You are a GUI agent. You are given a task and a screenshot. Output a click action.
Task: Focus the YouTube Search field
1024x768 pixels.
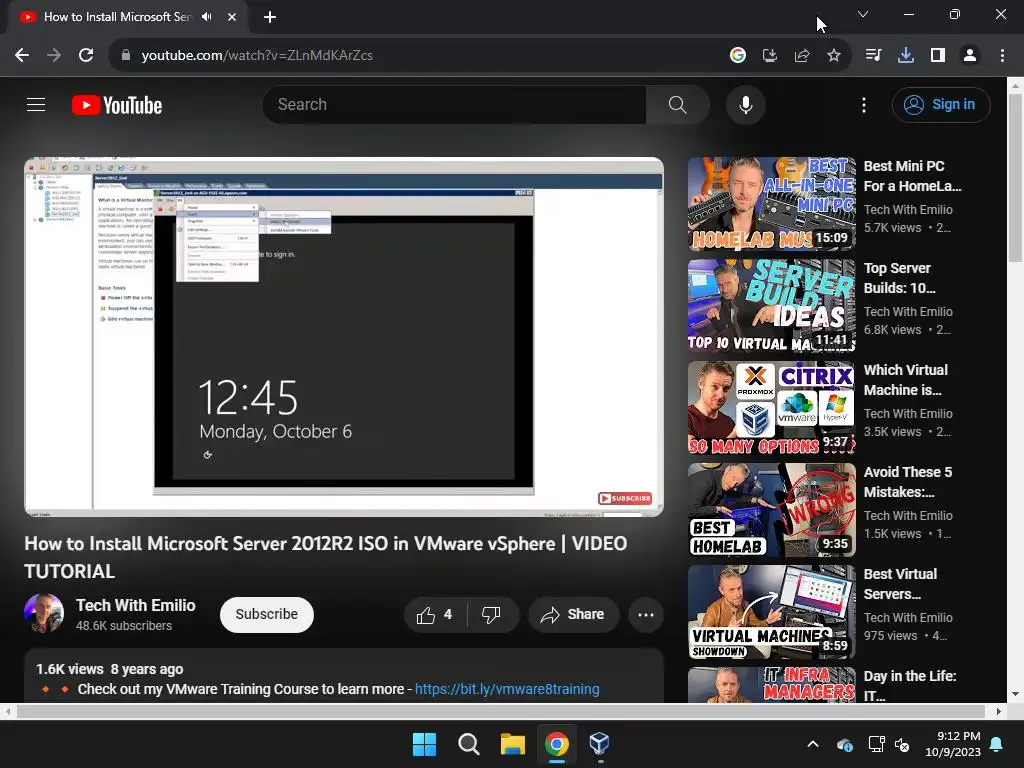[454, 104]
